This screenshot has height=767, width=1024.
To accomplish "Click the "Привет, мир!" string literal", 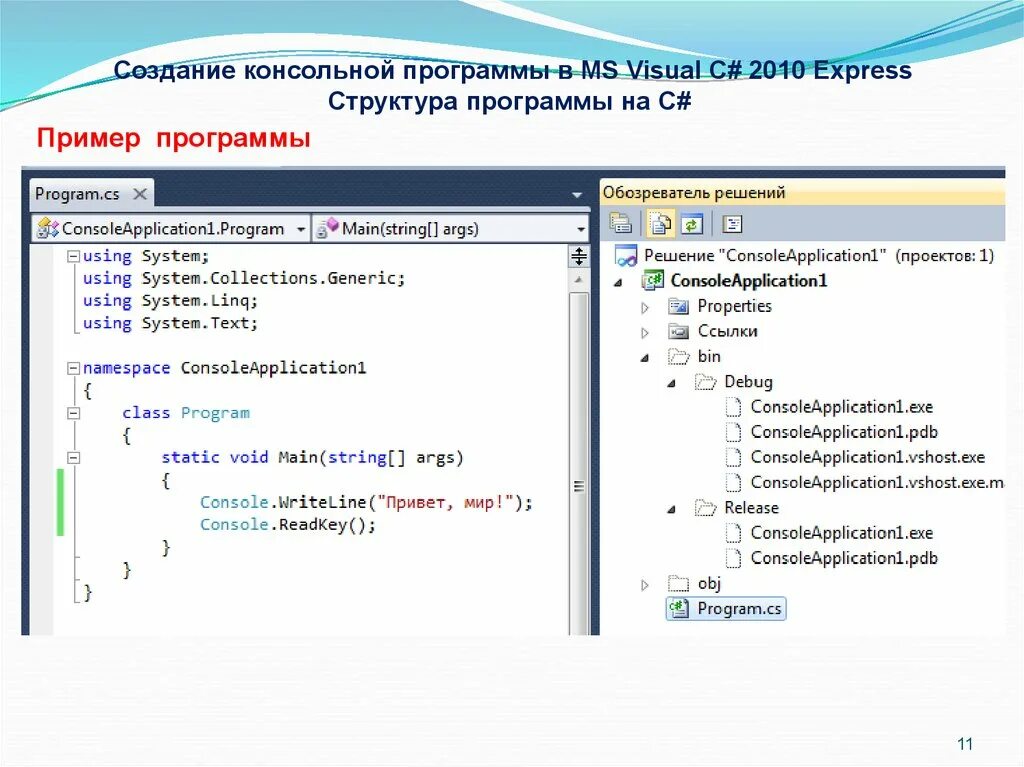I will pos(444,502).
